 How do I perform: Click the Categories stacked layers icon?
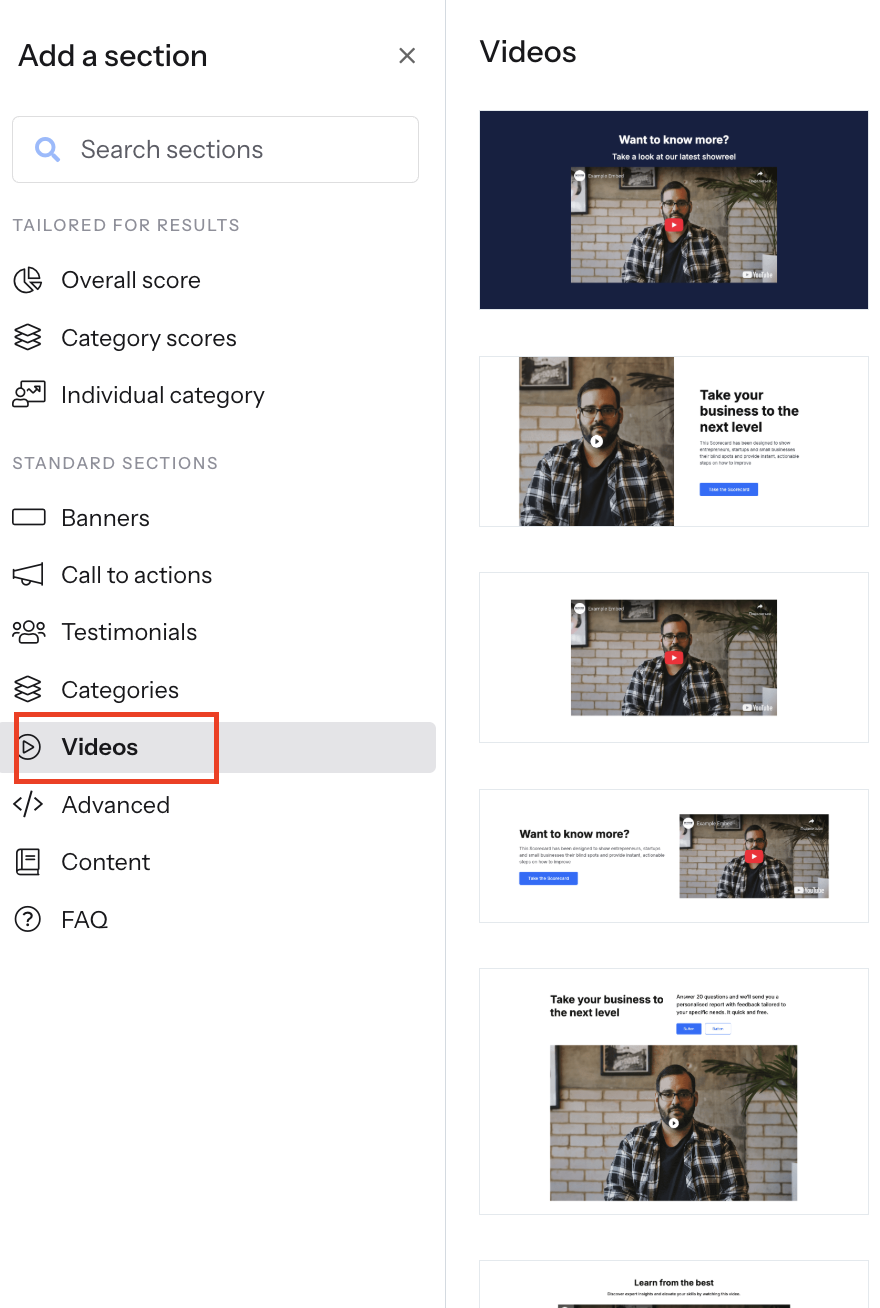click(28, 690)
